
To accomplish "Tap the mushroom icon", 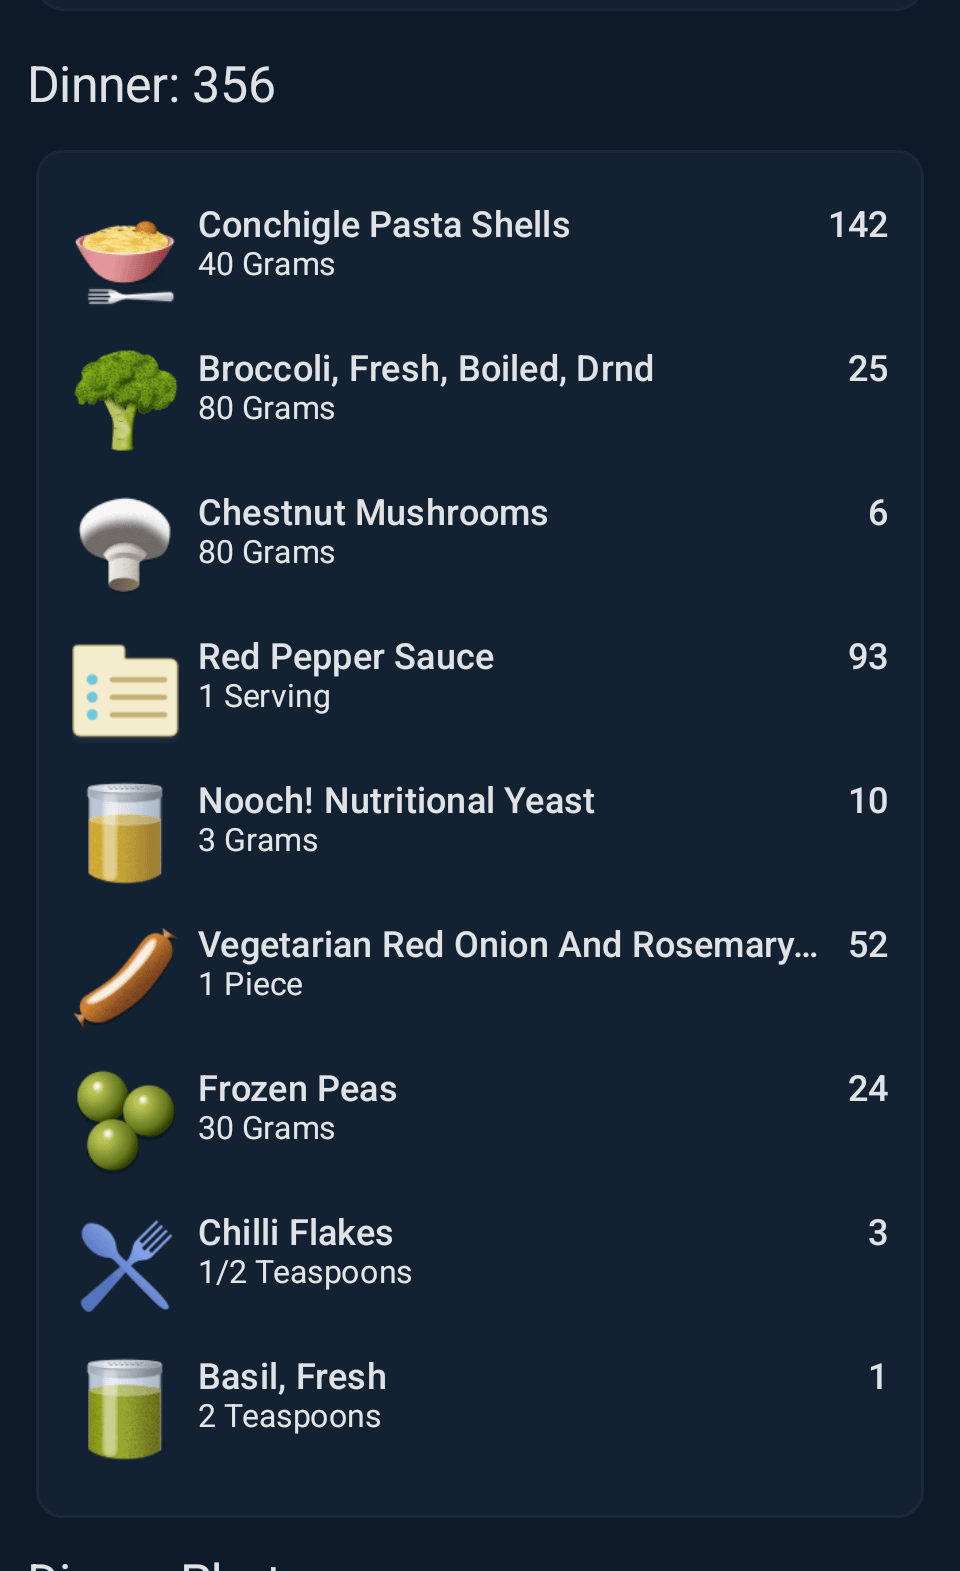I will point(125,544).
